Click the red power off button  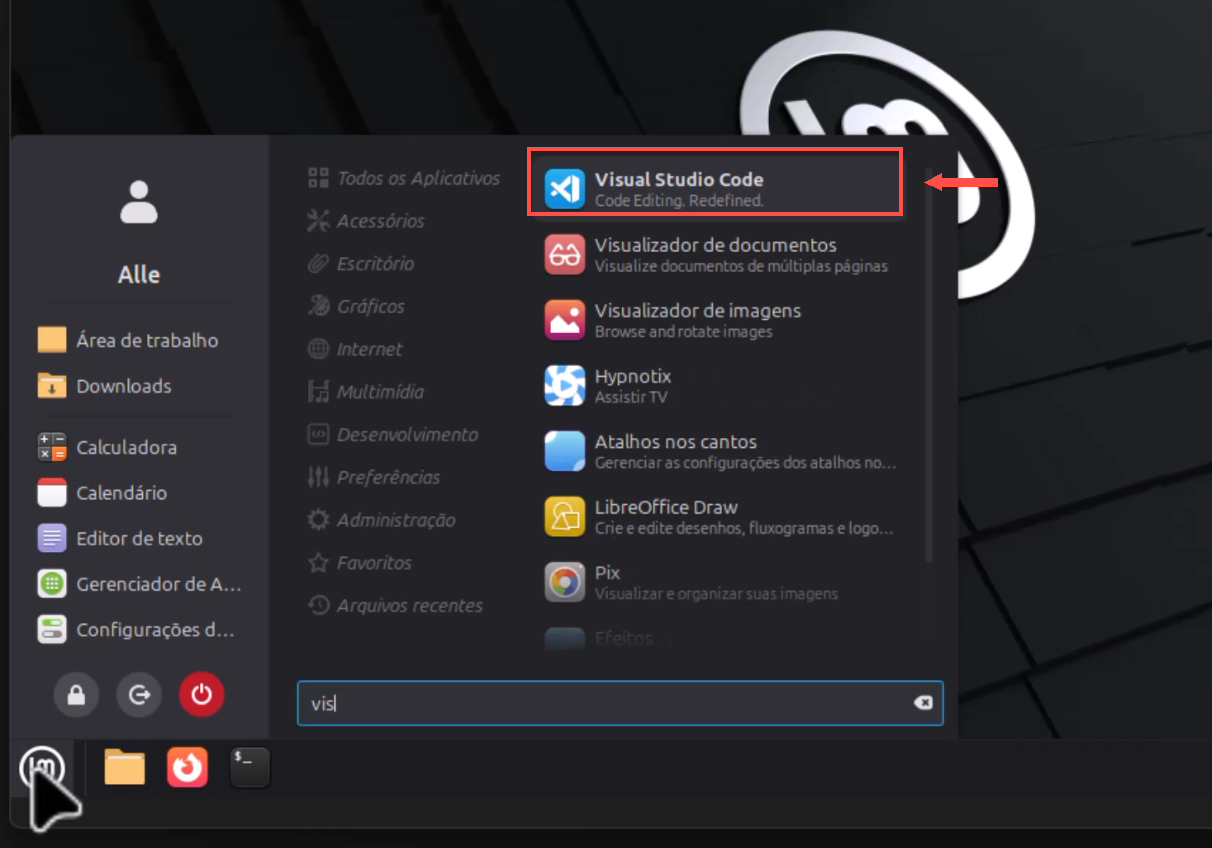click(x=202, y=695)
